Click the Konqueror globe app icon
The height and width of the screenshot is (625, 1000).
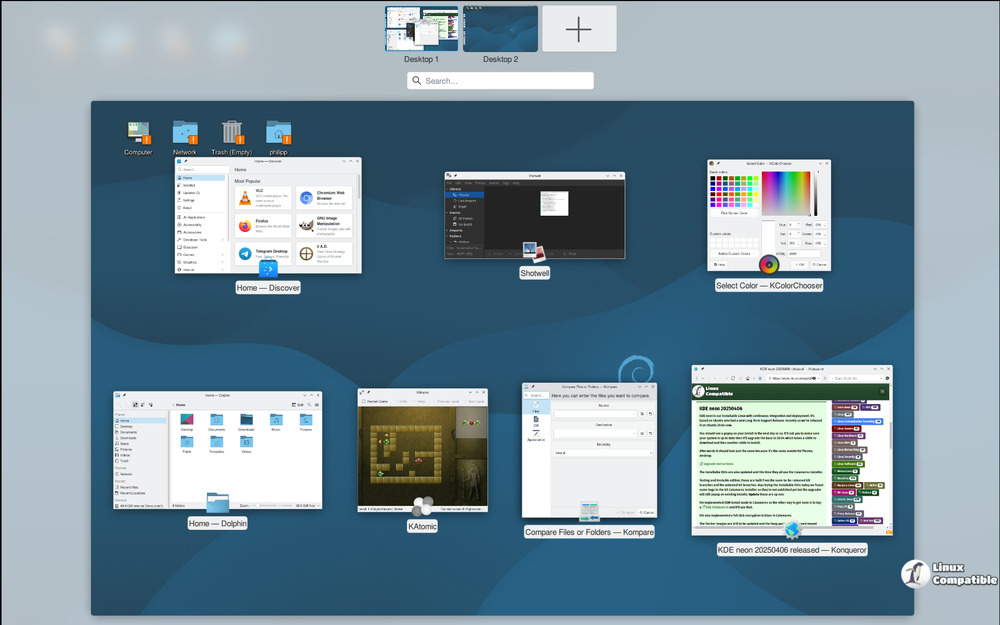click(792, 529)
